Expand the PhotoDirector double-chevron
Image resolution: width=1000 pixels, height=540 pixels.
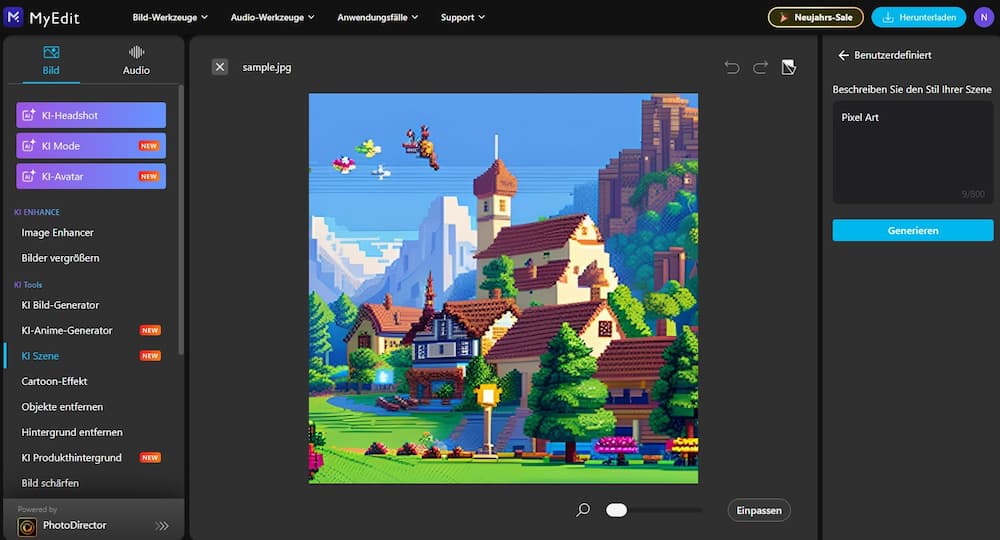(x=162, y=526)
